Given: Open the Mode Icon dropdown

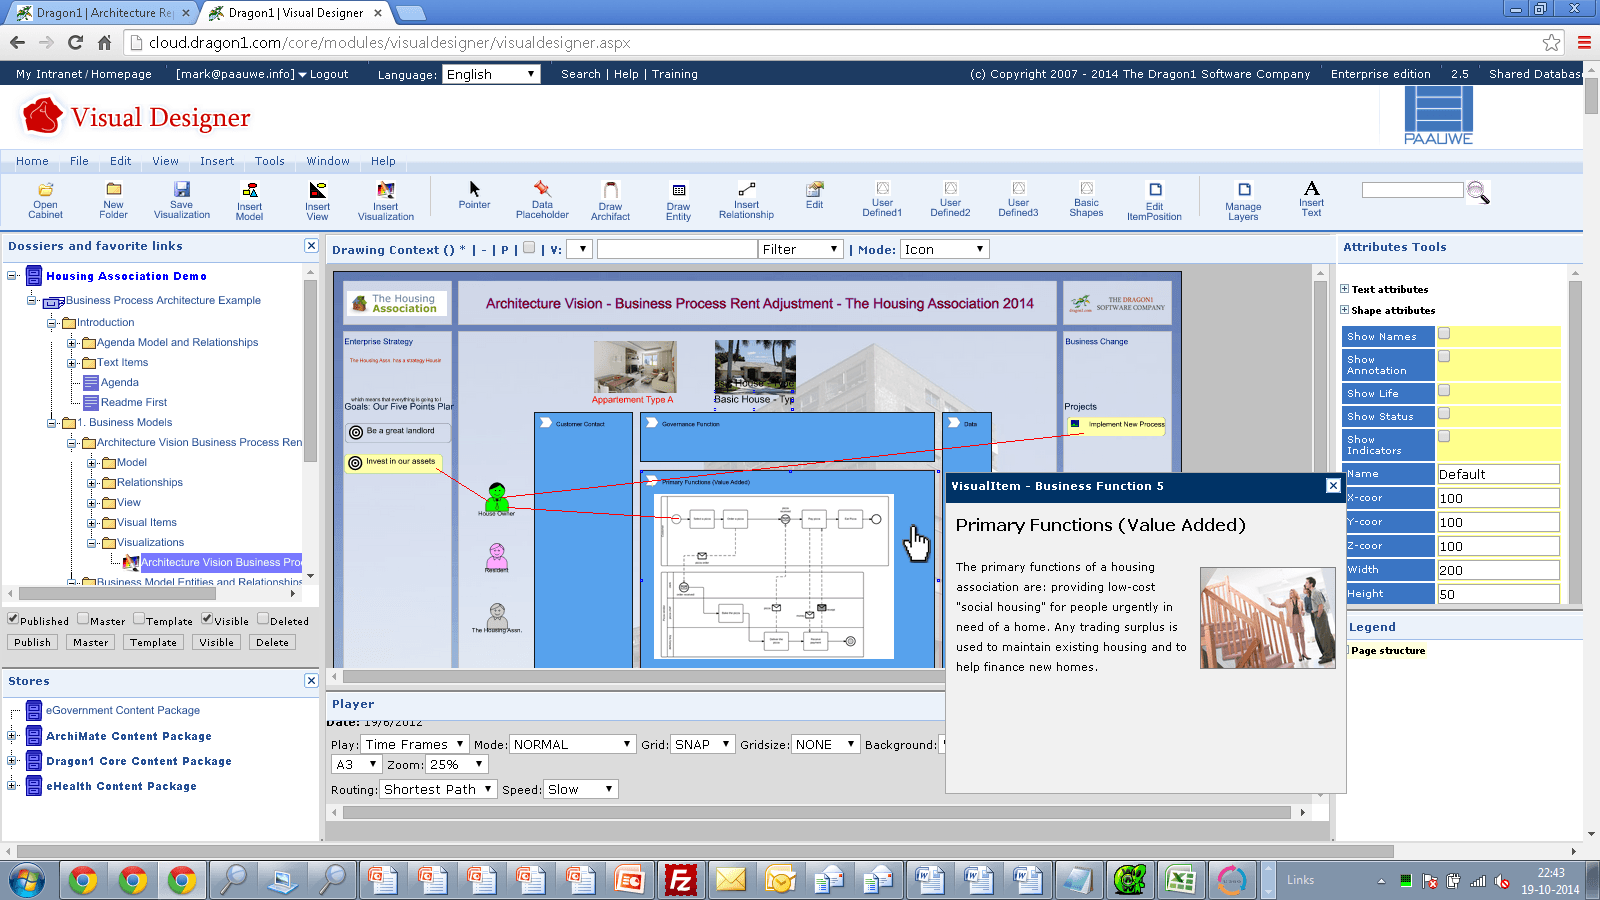Looking at the screenshot, I should click(945, 249).
